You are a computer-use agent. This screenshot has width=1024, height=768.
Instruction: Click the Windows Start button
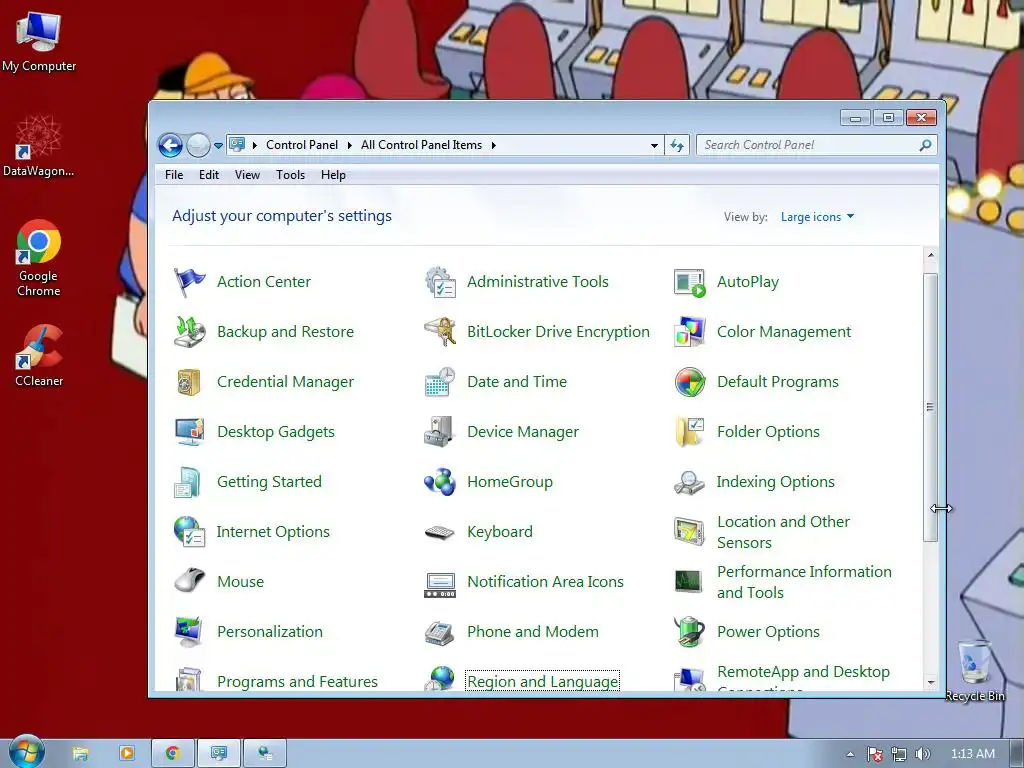coord(26,753)
